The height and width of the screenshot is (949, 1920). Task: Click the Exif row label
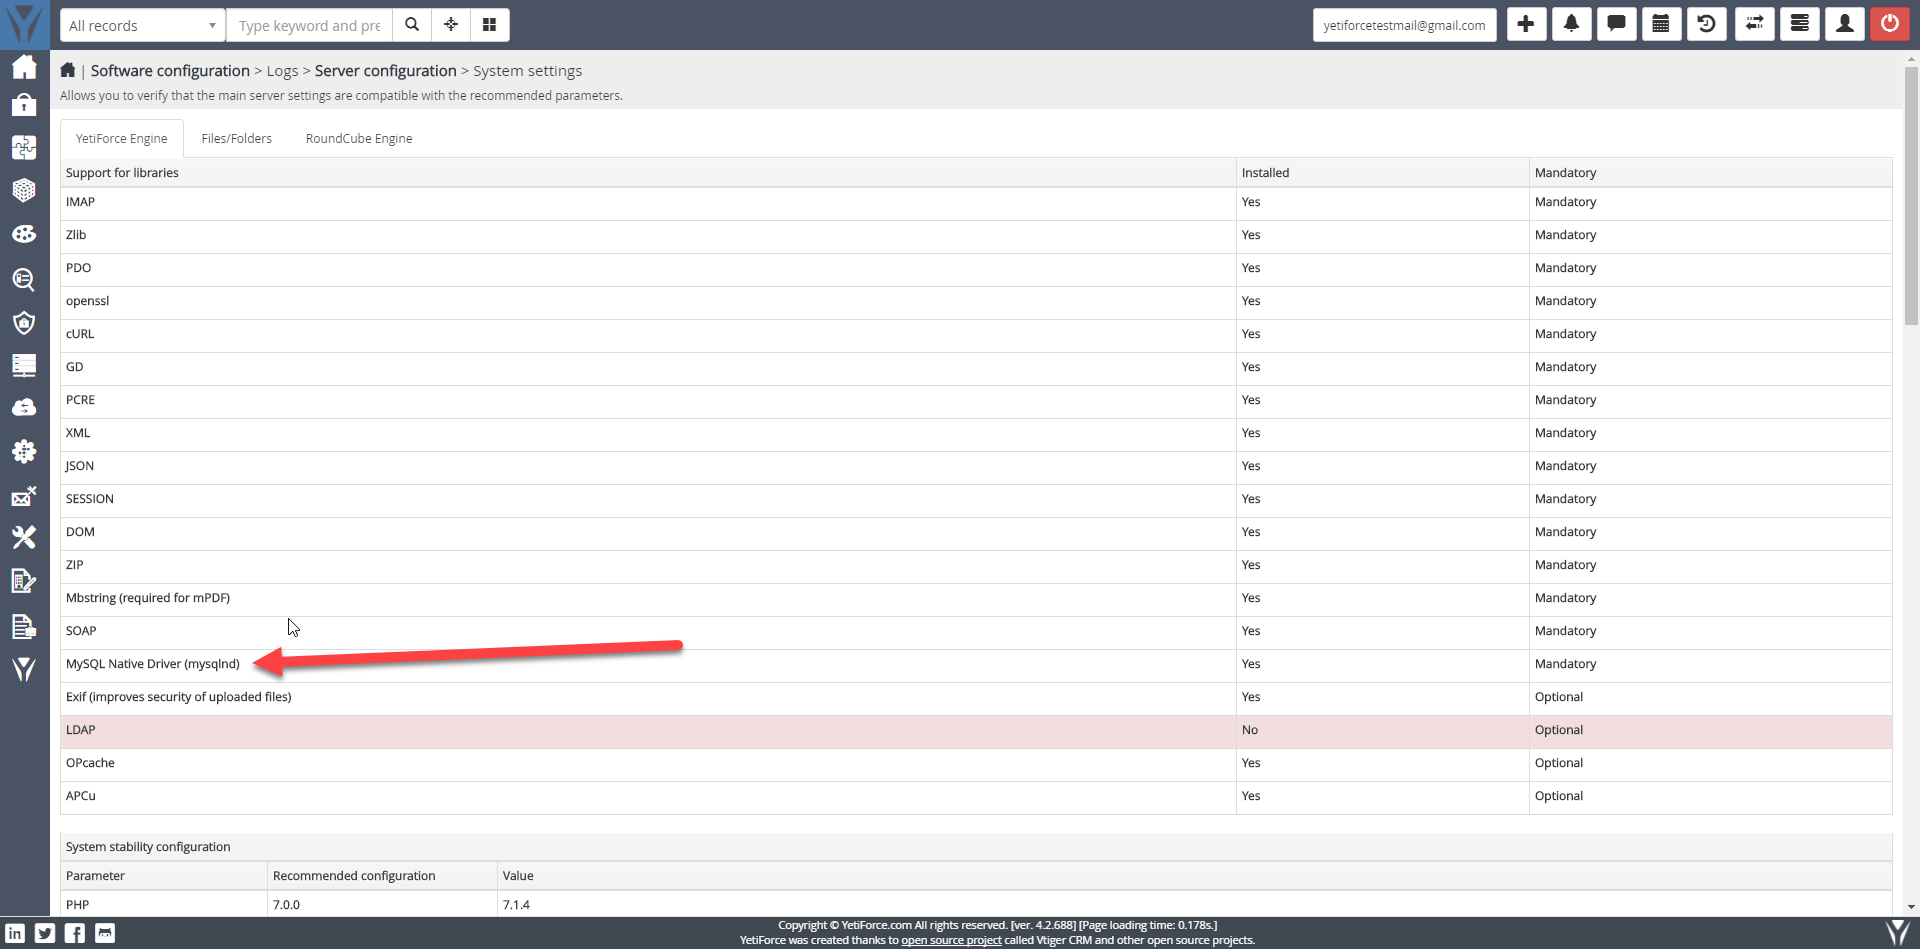[x=179, y=697]
